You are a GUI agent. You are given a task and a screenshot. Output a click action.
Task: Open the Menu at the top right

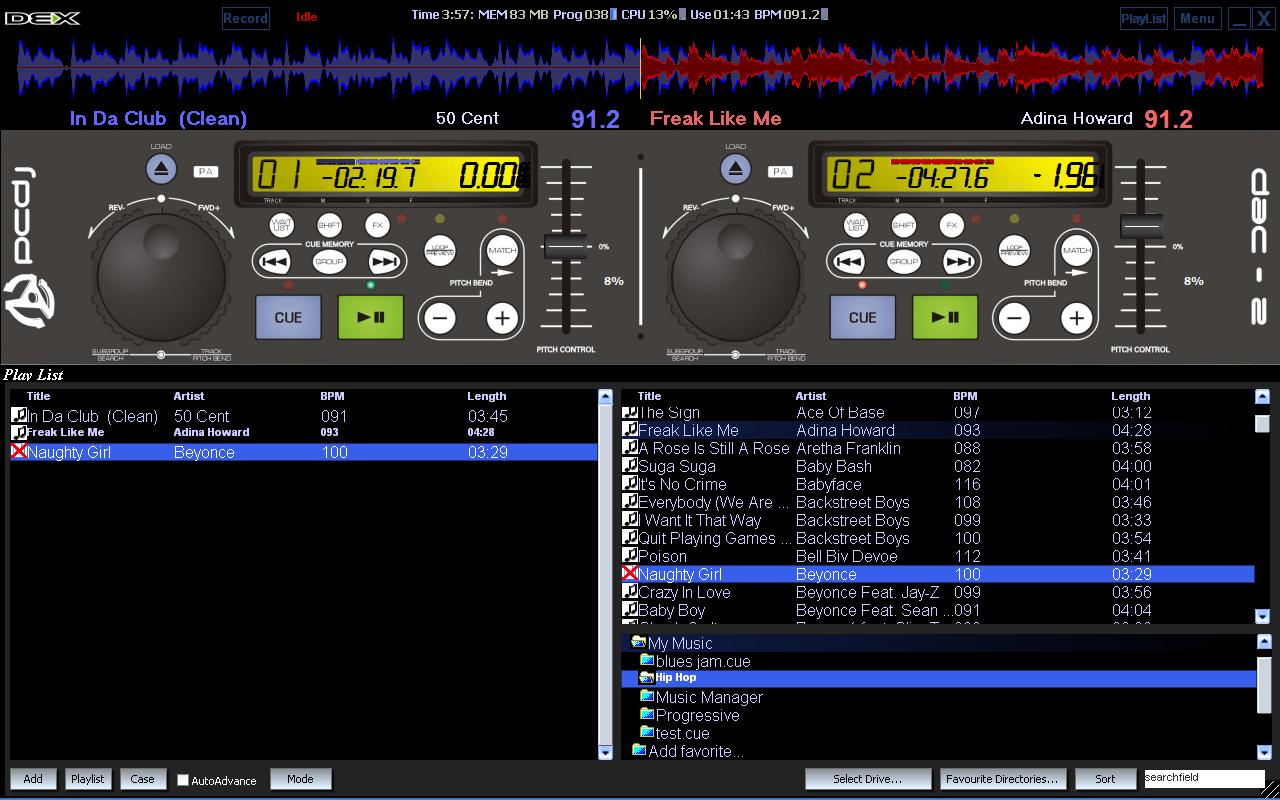[x=1197, y=17]
